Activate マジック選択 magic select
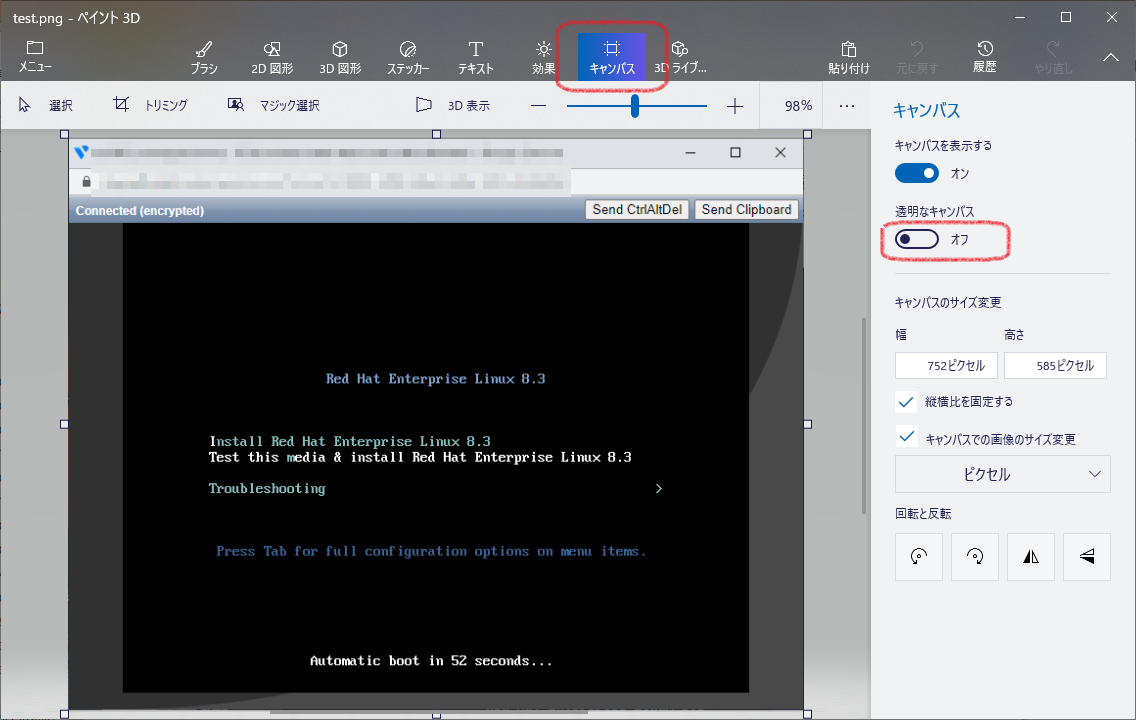 pos(273,105)
